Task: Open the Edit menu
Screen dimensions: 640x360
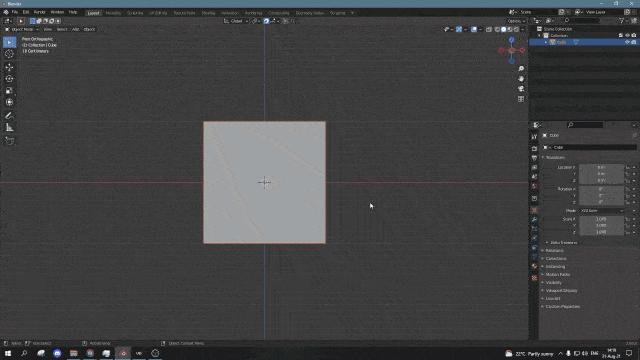Action: coord(26,12)
